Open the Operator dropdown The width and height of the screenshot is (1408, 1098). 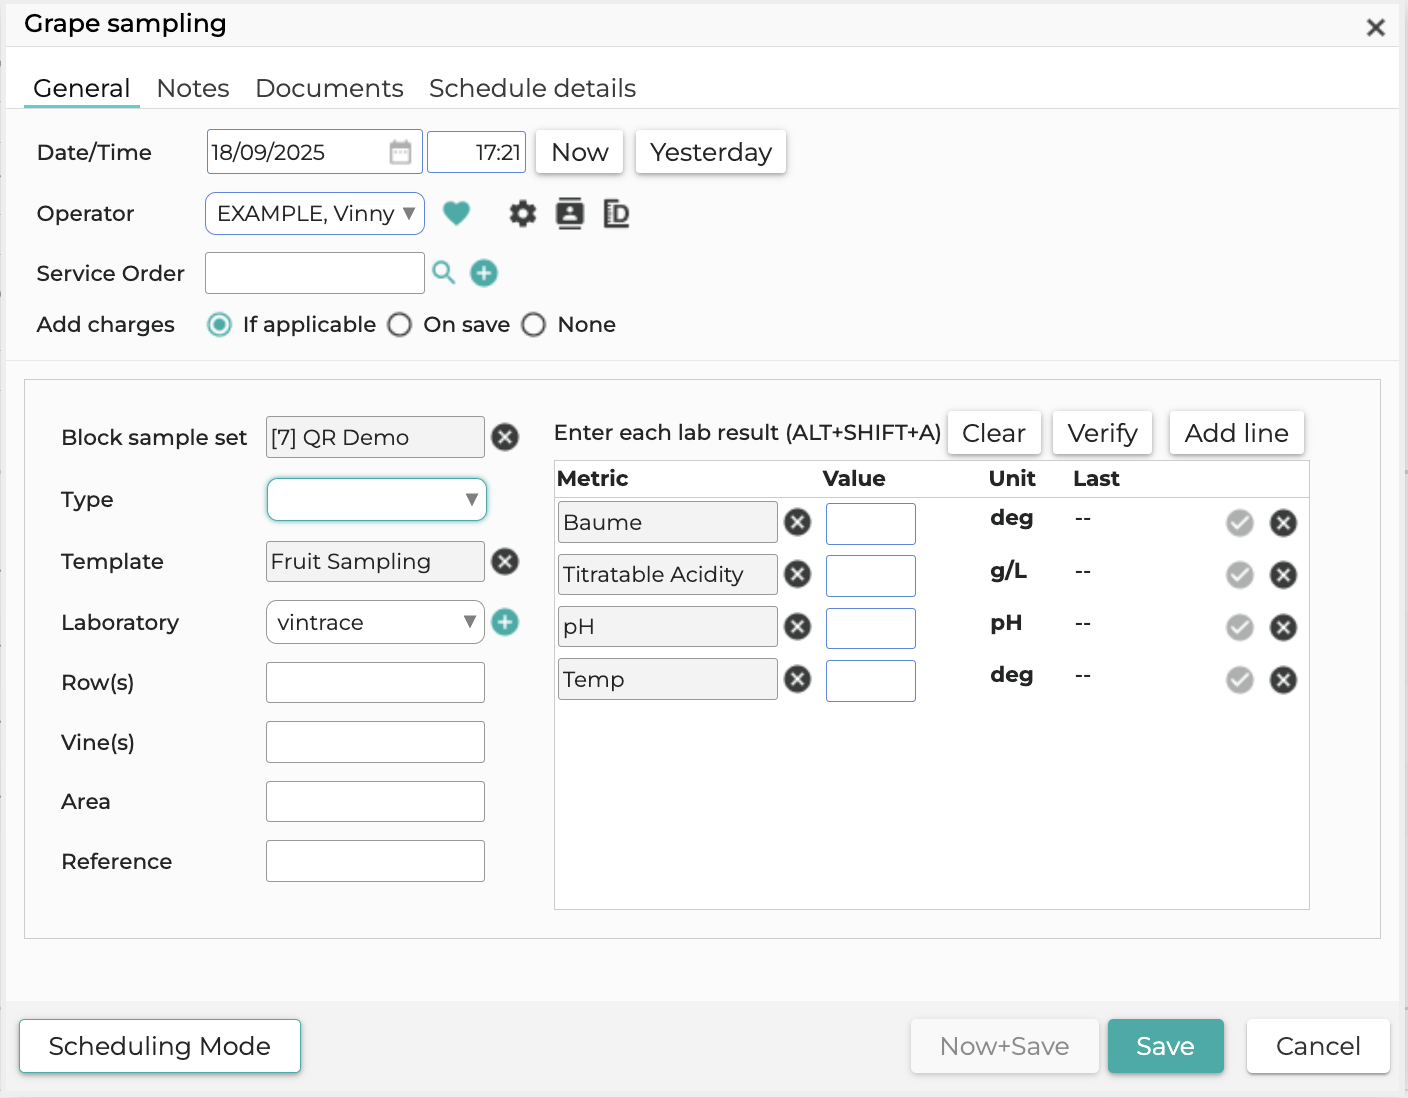(x=315, y=213)
